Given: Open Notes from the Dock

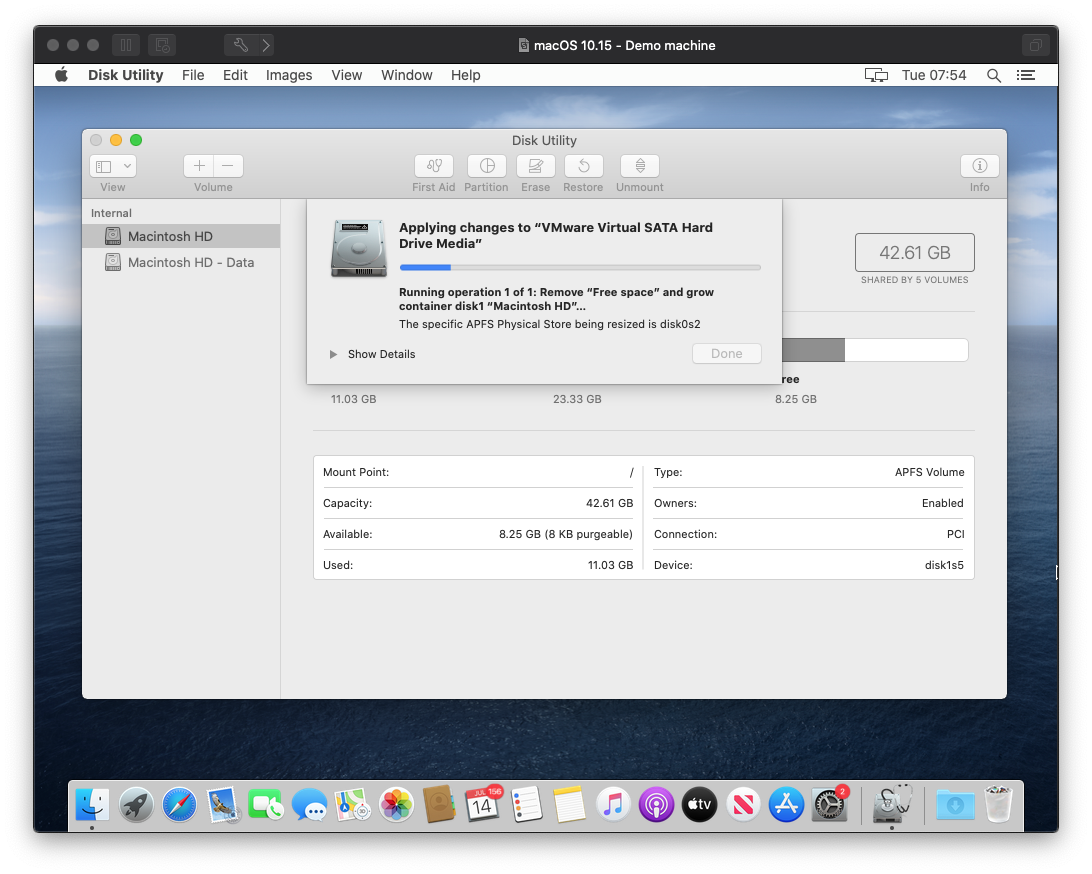Looking at the screenshot, I should point(570,805).
